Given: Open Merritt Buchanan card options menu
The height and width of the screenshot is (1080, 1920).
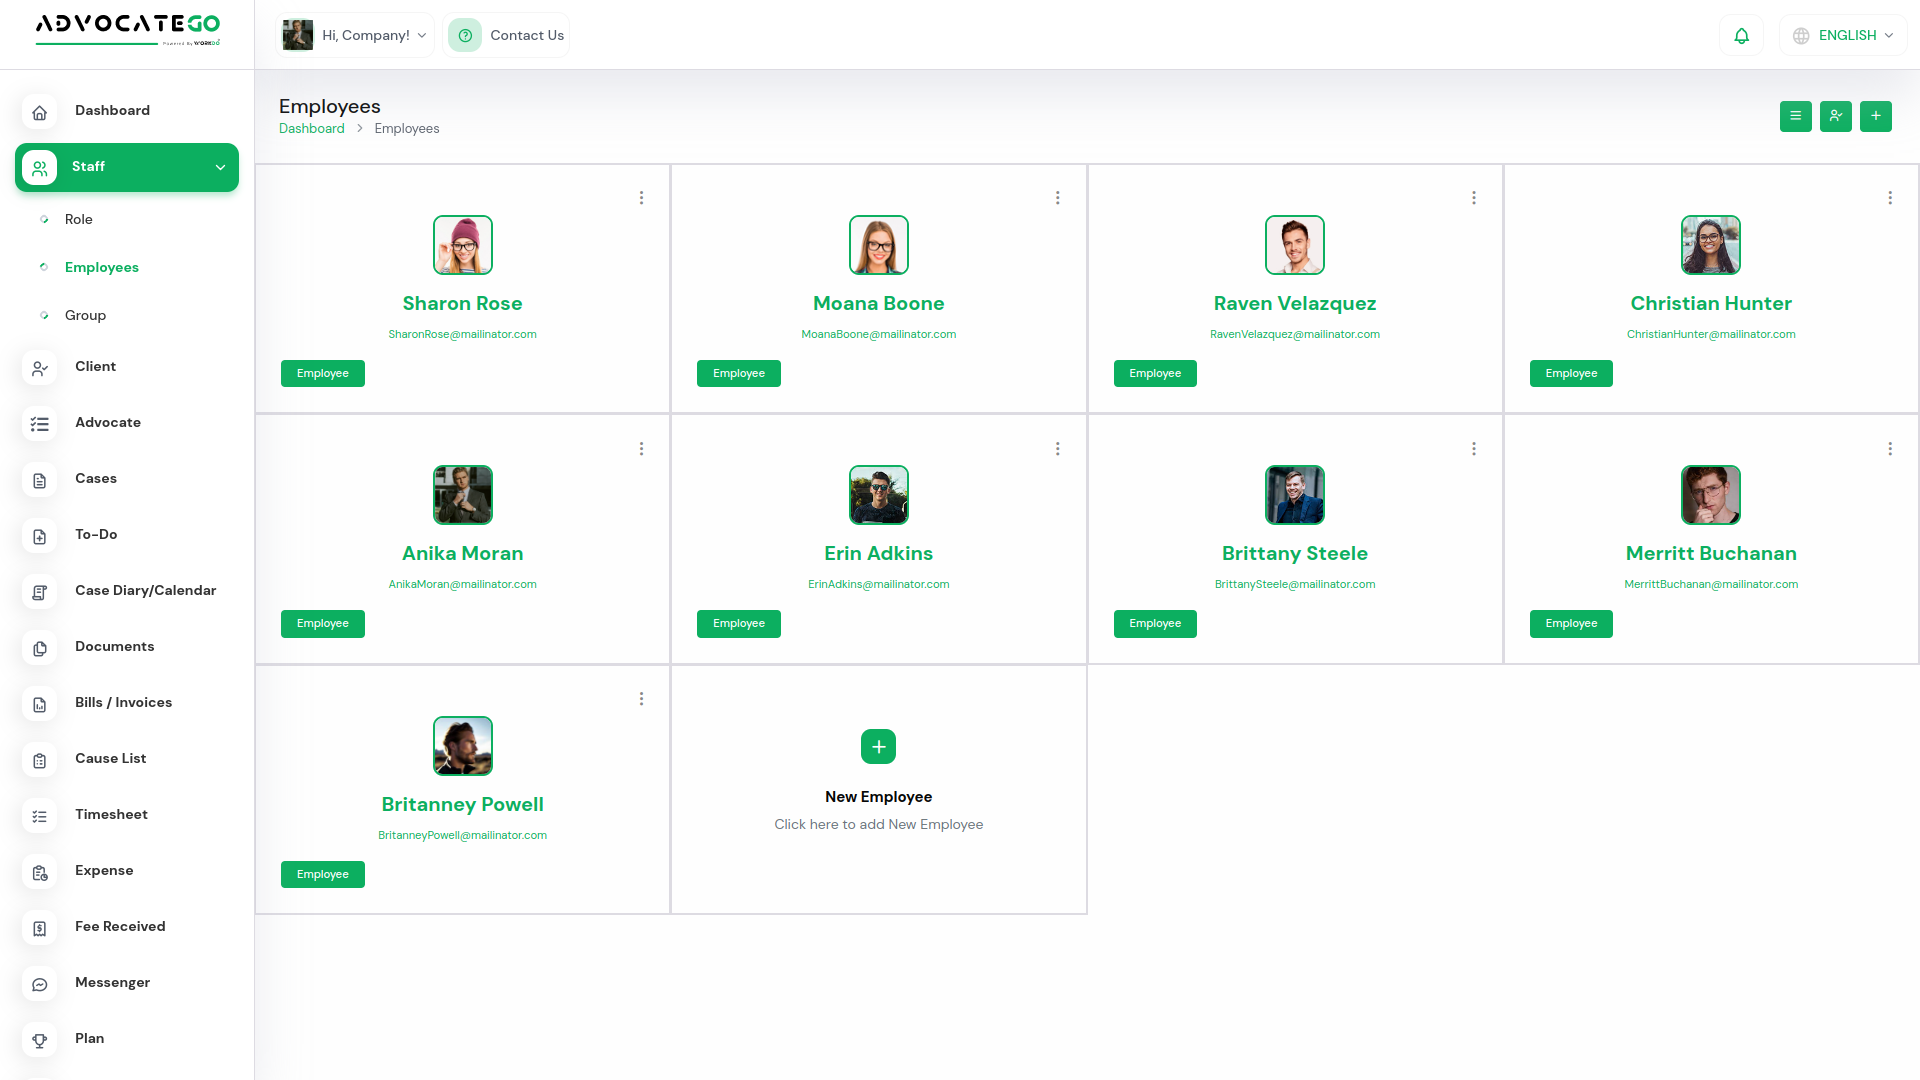Looking at the screenshot, I should coord(1889,449).
